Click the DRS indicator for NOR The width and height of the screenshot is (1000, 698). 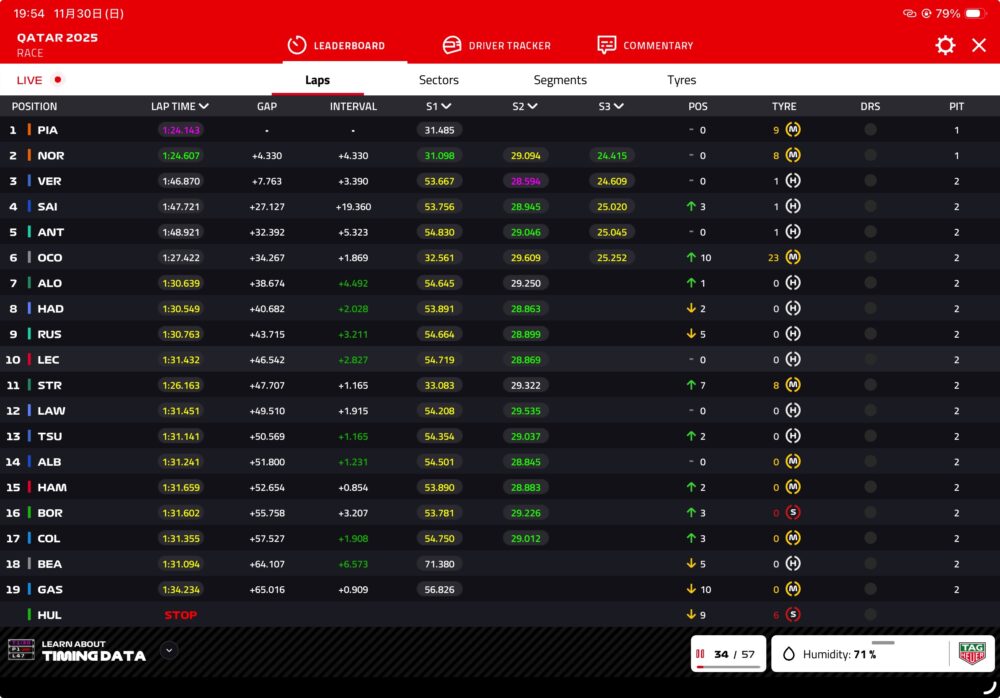[870, 155]
